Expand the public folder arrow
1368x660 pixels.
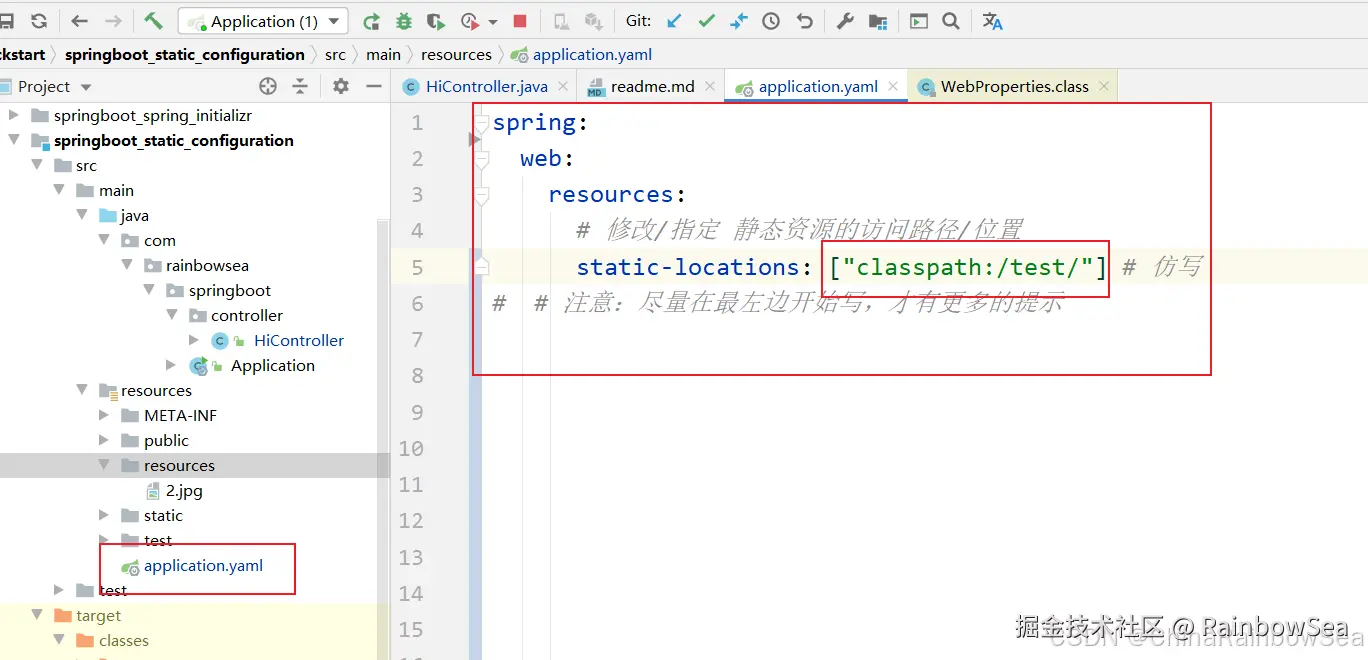104,440
